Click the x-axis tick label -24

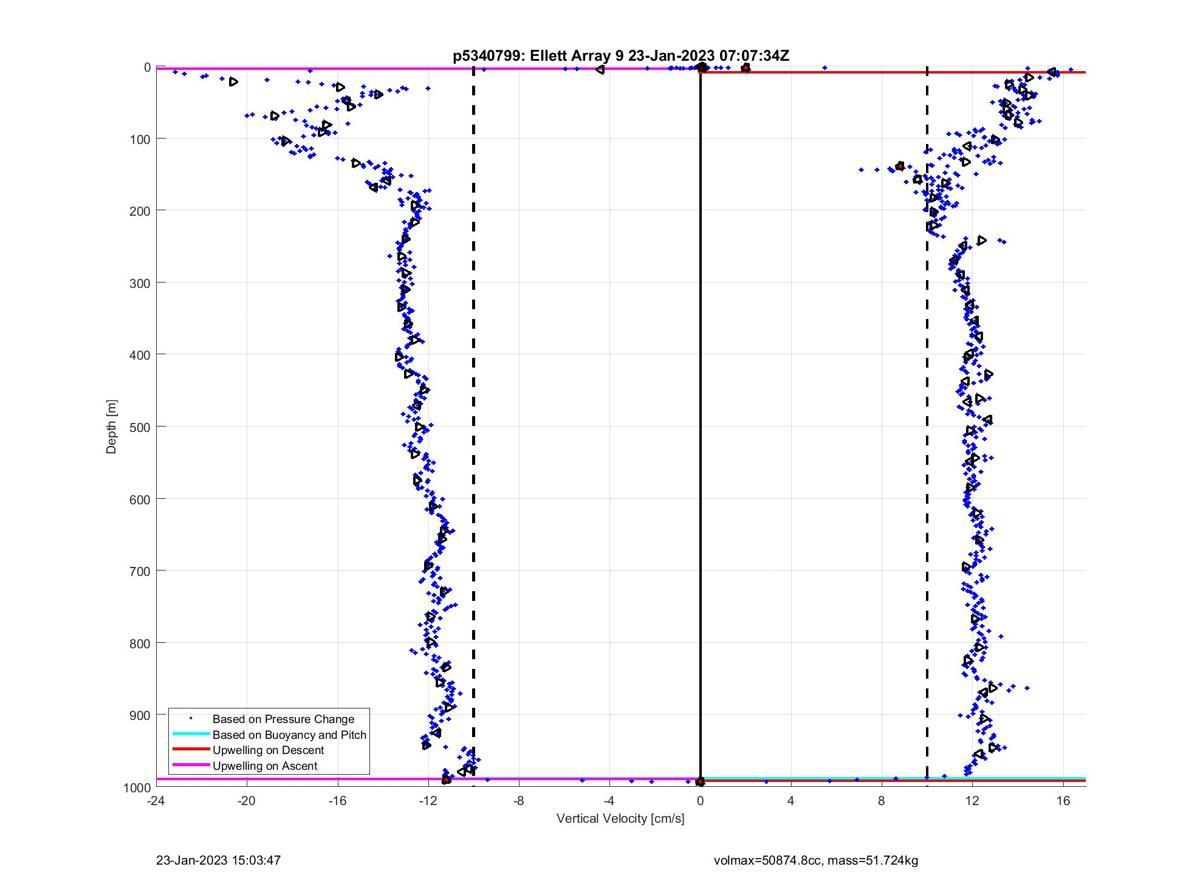(x=155, y=801)
